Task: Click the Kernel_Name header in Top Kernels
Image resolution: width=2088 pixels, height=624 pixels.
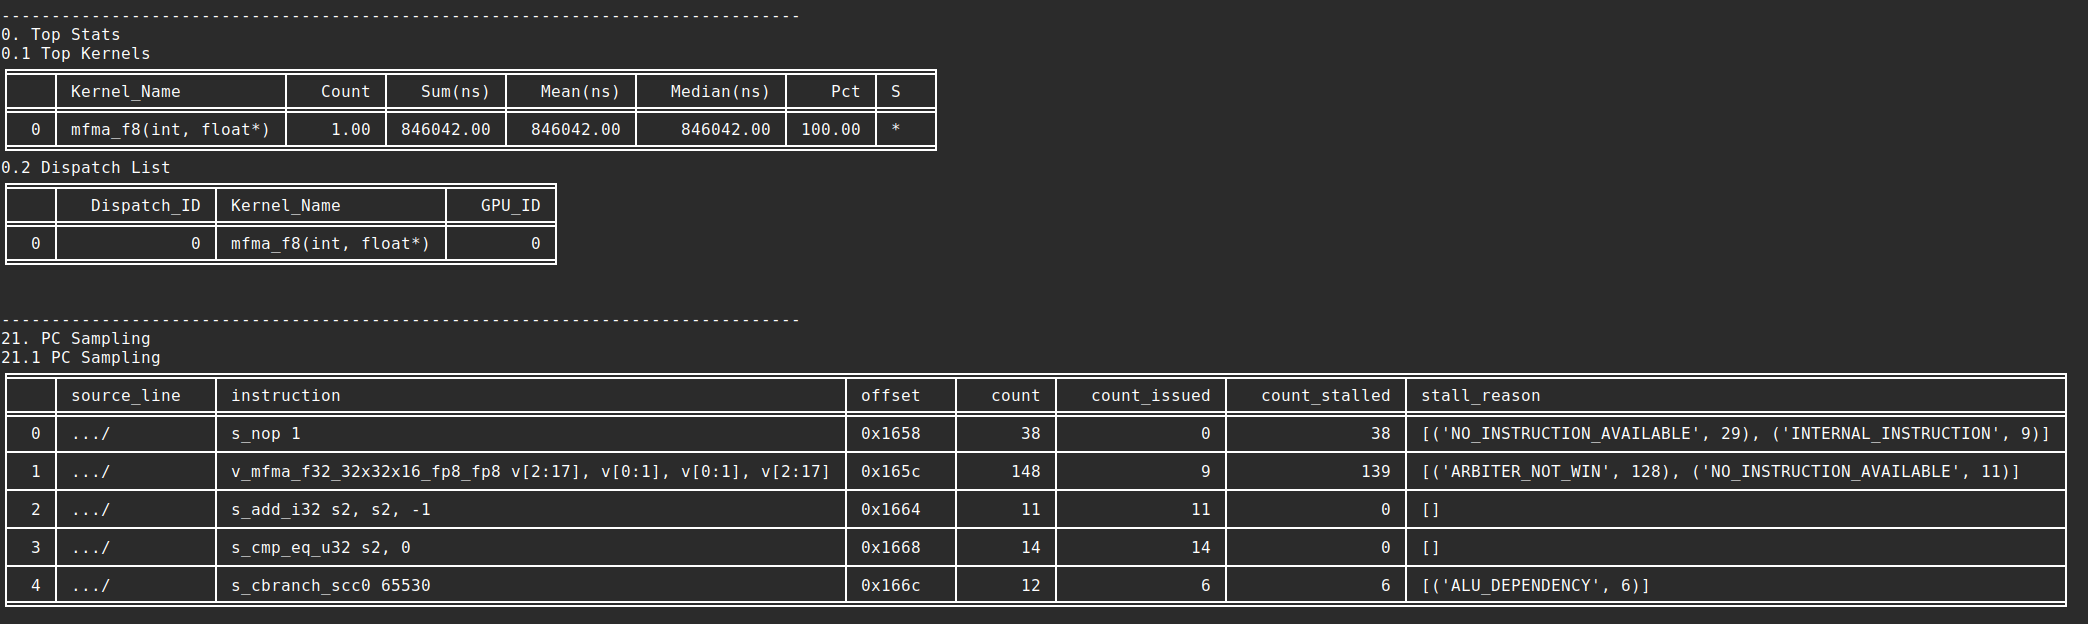Action: (125, 91)
